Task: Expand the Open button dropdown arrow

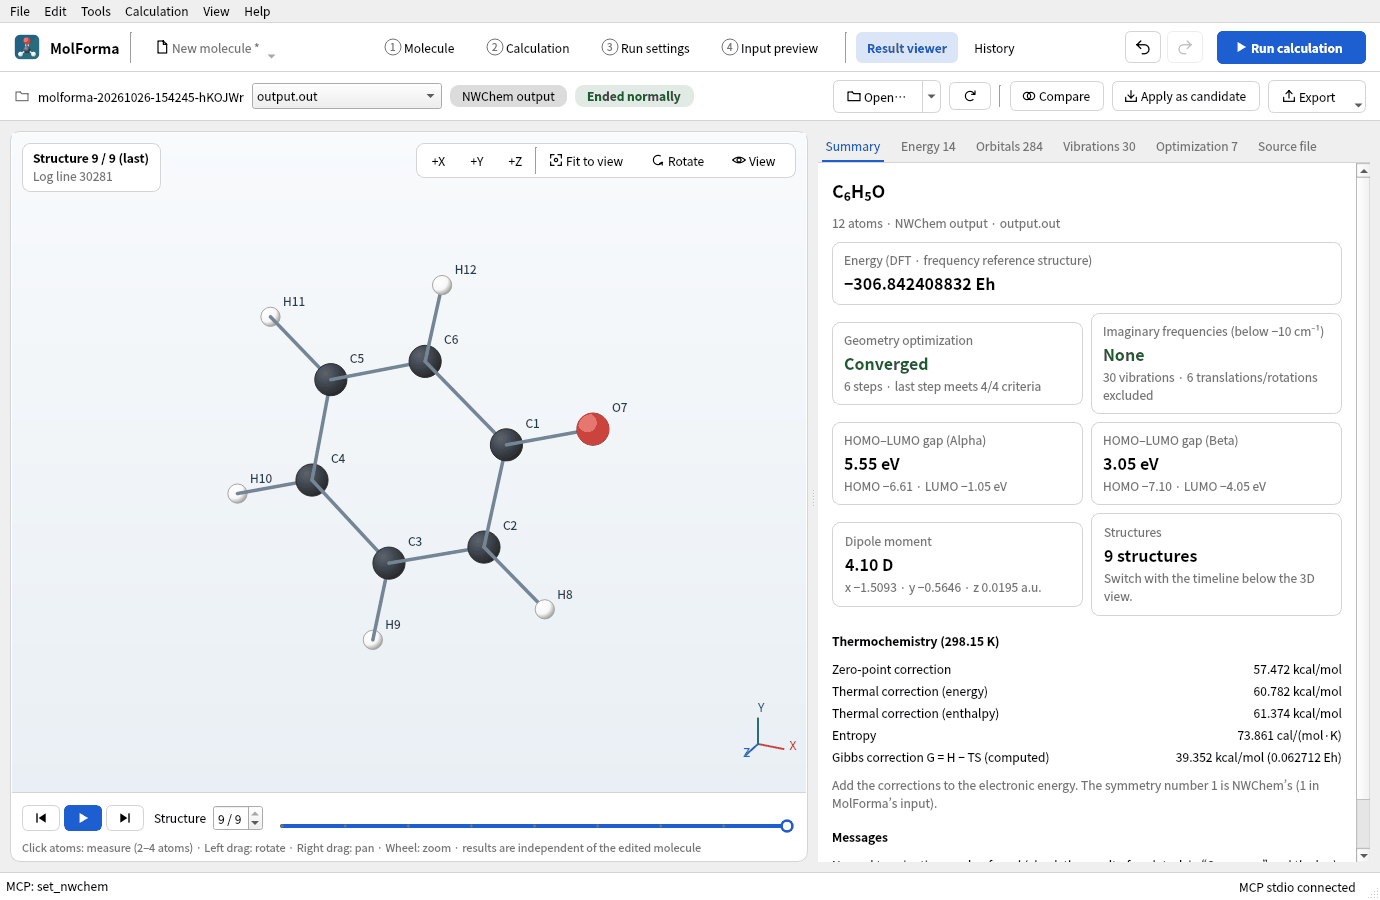Action: [931, 96]
